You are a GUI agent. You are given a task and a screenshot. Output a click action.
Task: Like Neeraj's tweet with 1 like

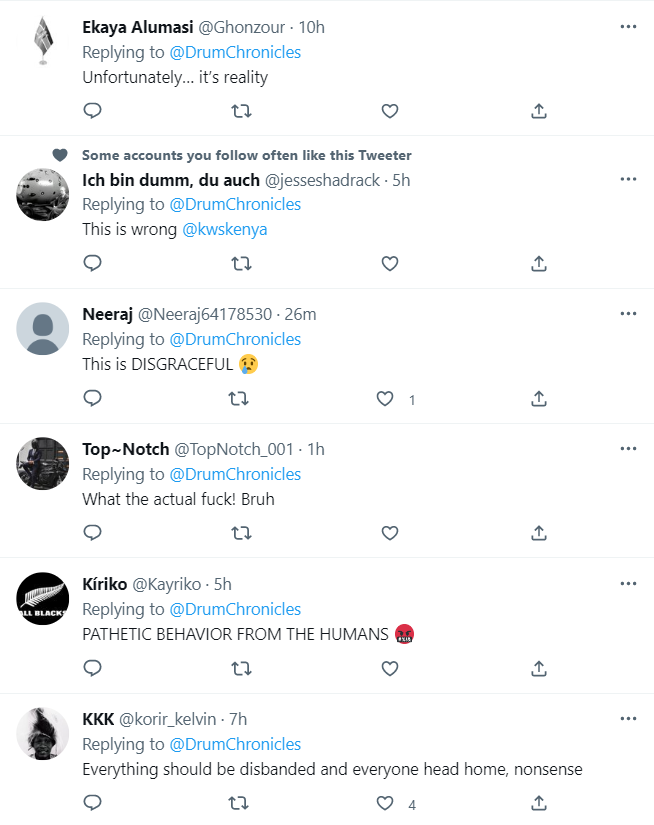386,399
